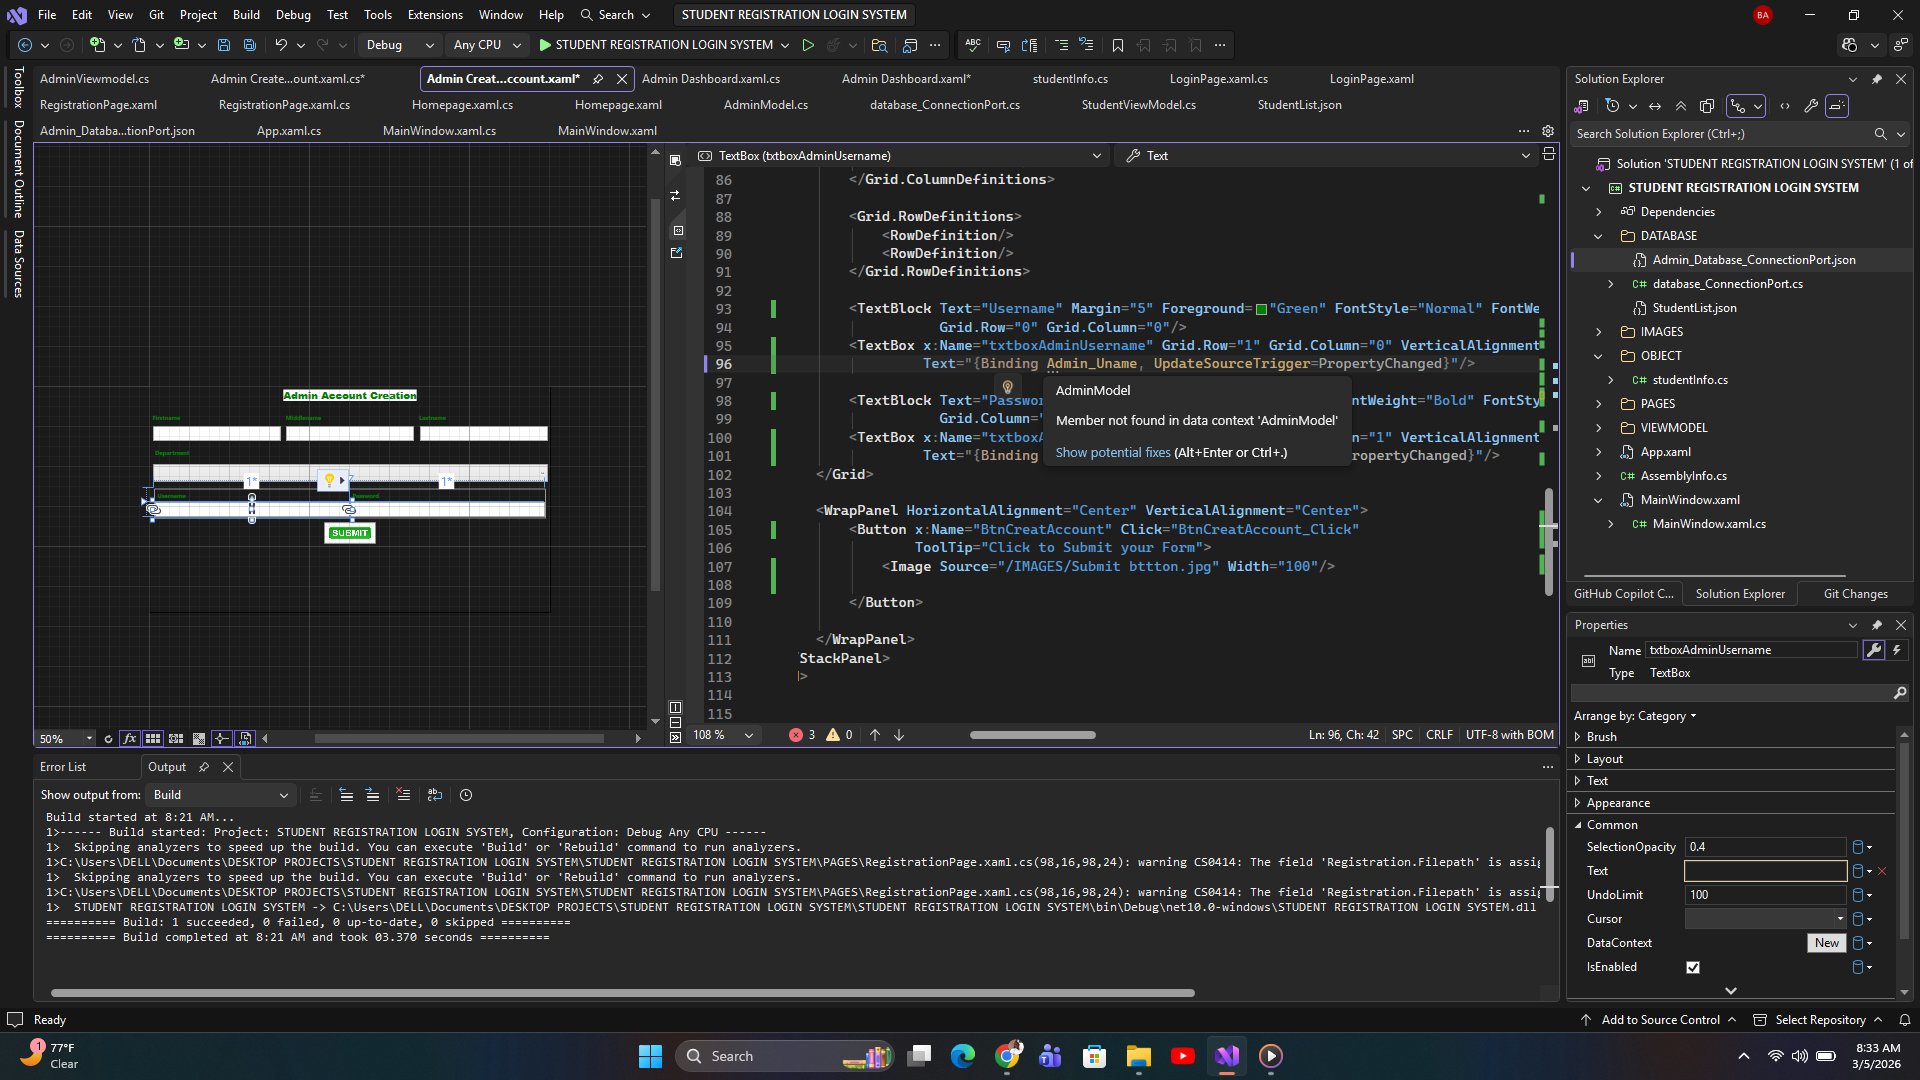This screenshot has width=1920, height=1080.
Task: Click the swap panes icon in designer
Action: 675,196
